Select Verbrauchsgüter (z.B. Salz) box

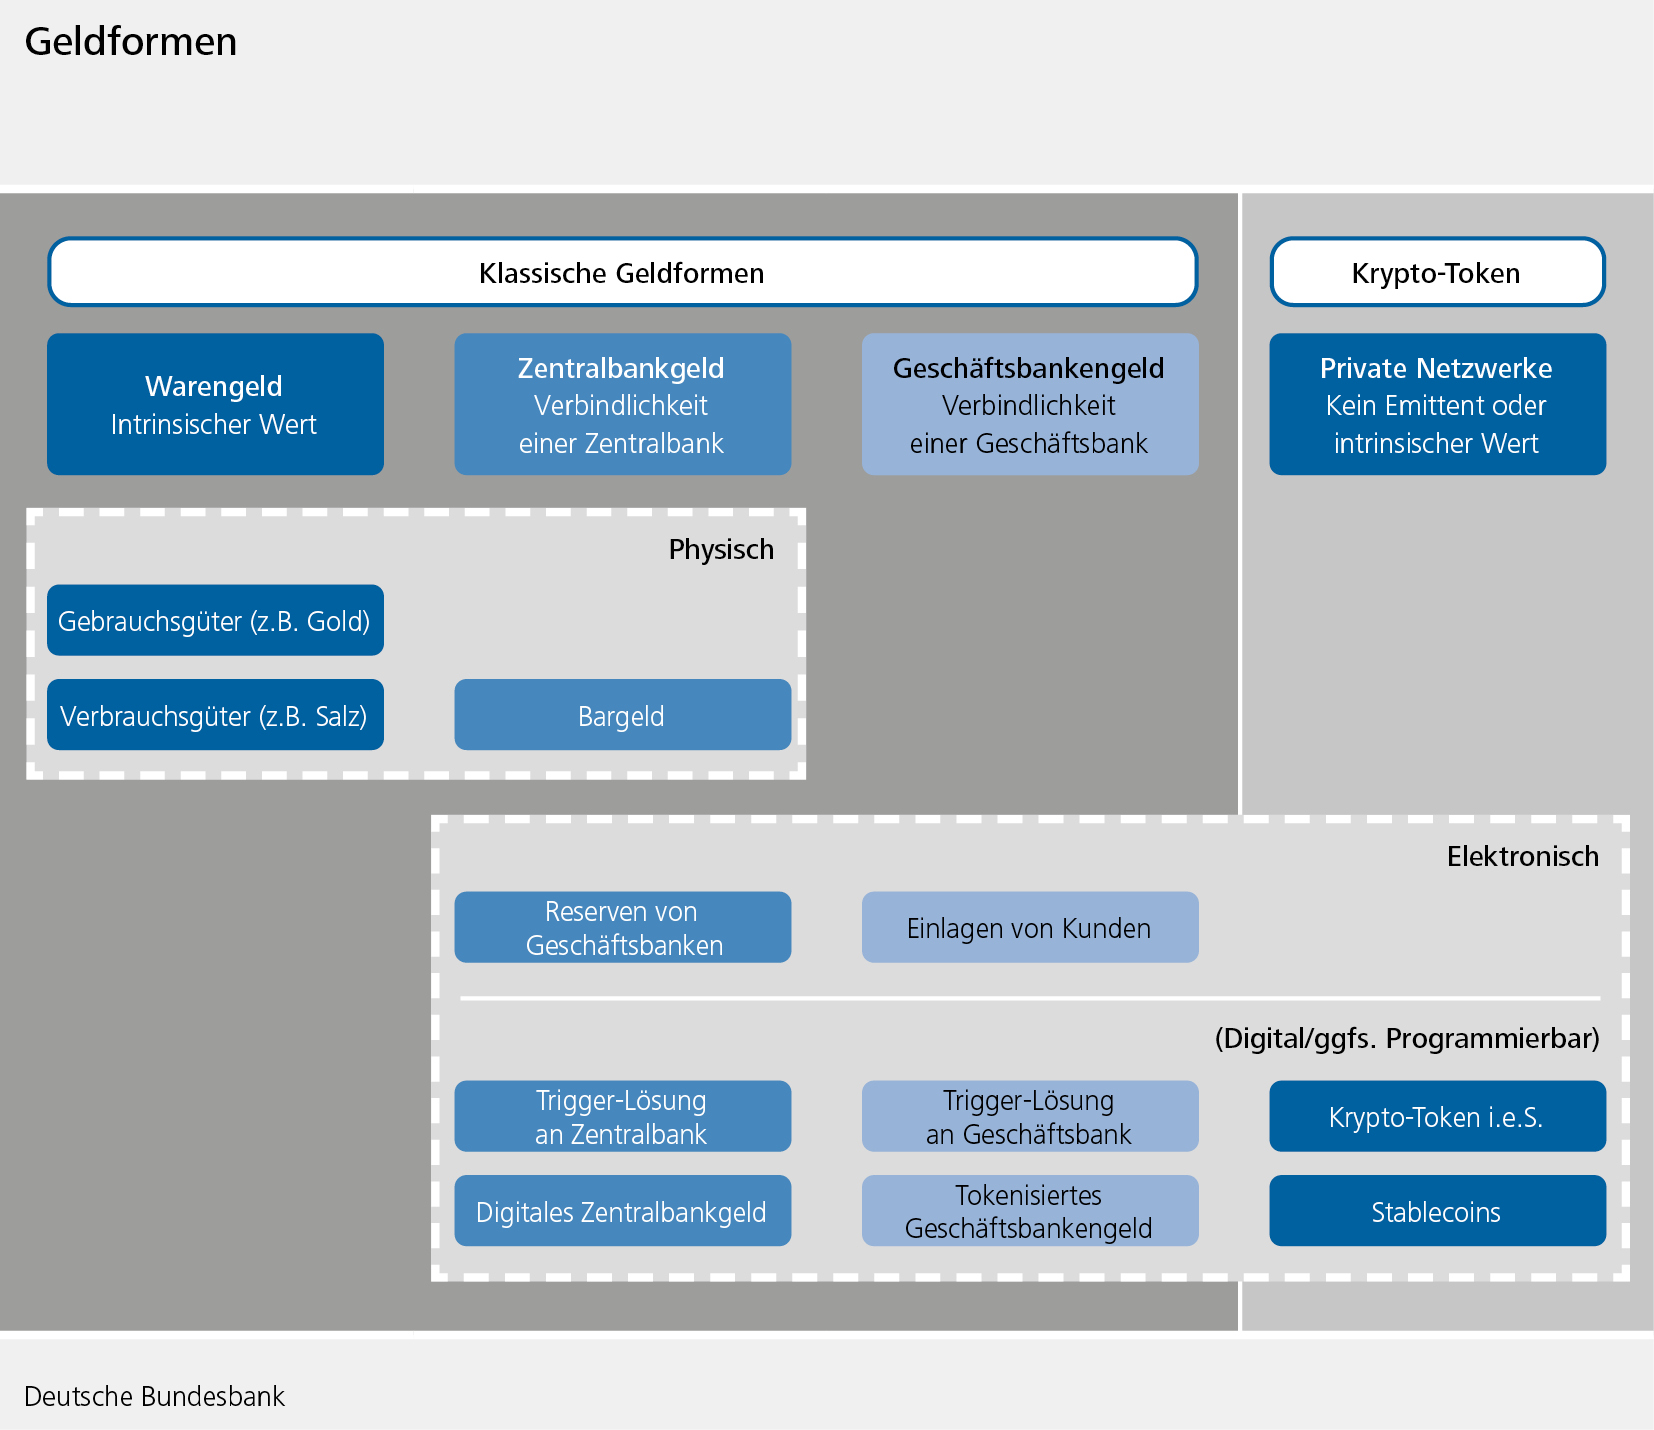(215, 715)
